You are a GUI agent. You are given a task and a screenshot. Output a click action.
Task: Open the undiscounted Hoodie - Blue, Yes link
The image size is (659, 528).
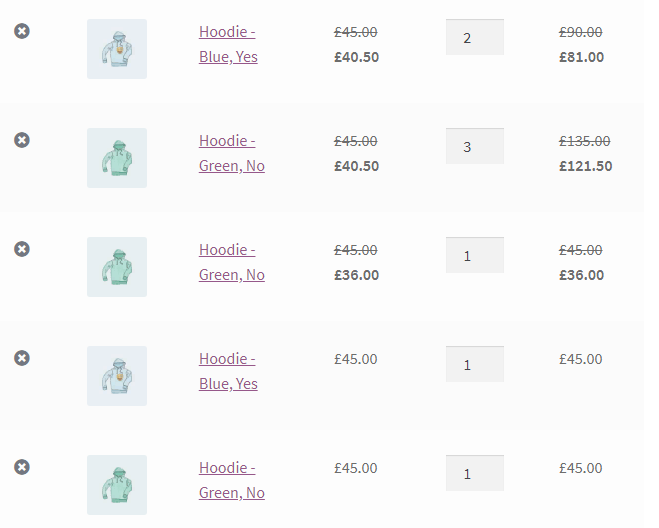pyautogui.click(x=228, y=371)
